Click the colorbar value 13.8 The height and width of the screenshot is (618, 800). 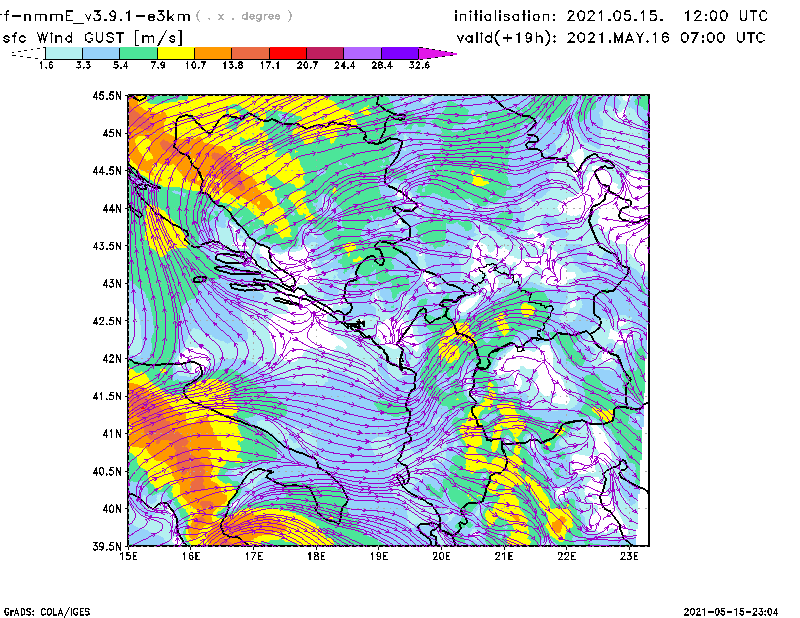[233, 65]
